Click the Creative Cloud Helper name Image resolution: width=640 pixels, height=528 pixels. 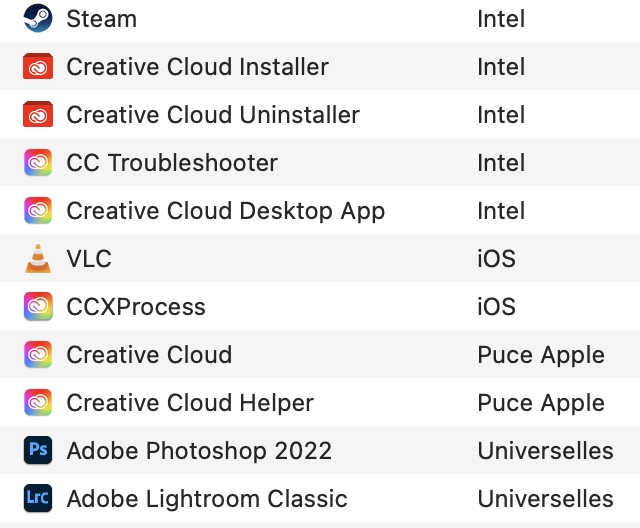[x=190, y=403]
